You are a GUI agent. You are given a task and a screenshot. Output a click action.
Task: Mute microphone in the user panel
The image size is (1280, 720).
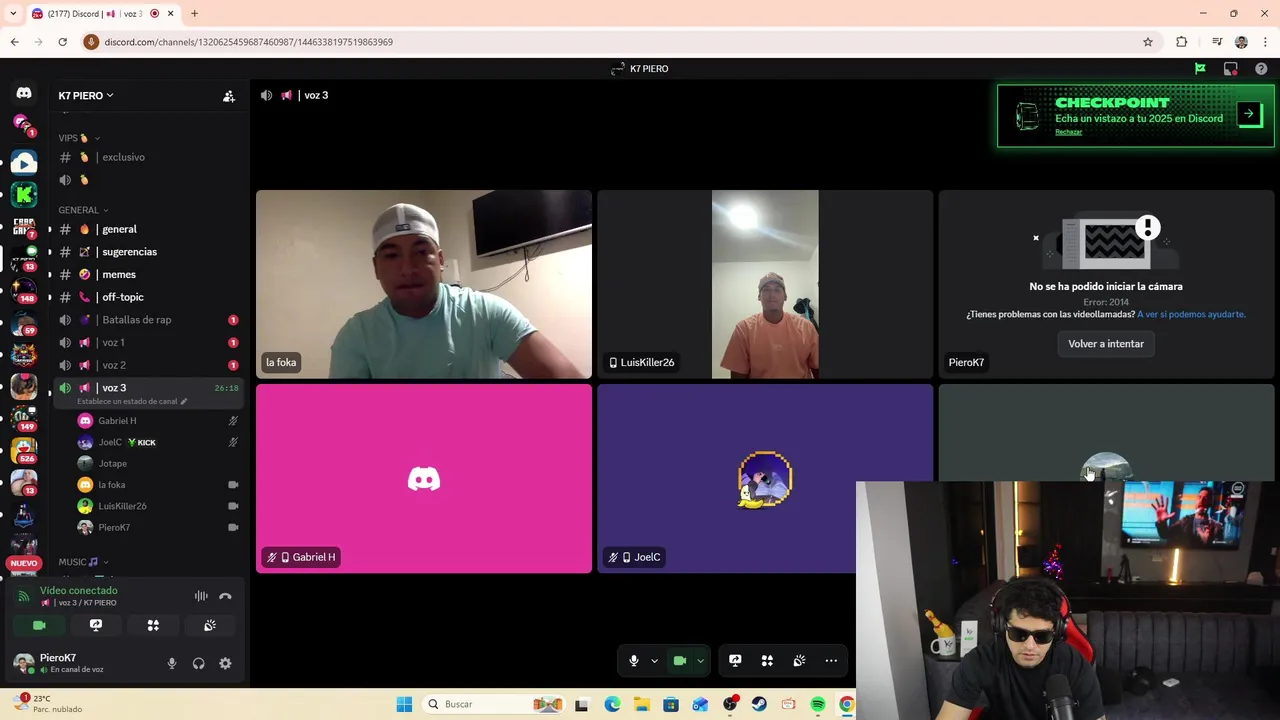coord(172,663)
